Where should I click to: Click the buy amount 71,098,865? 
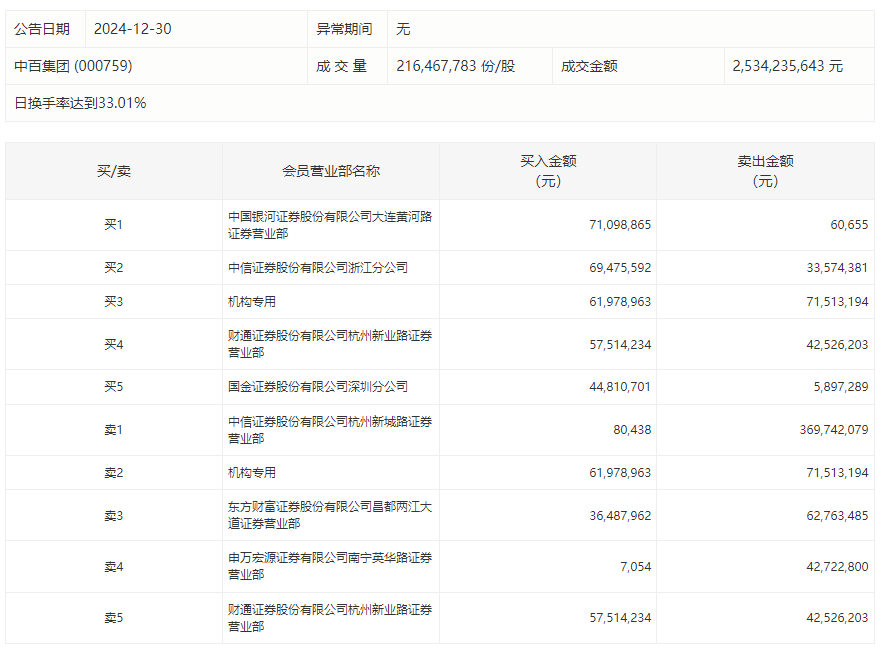(x=620, y=225)
